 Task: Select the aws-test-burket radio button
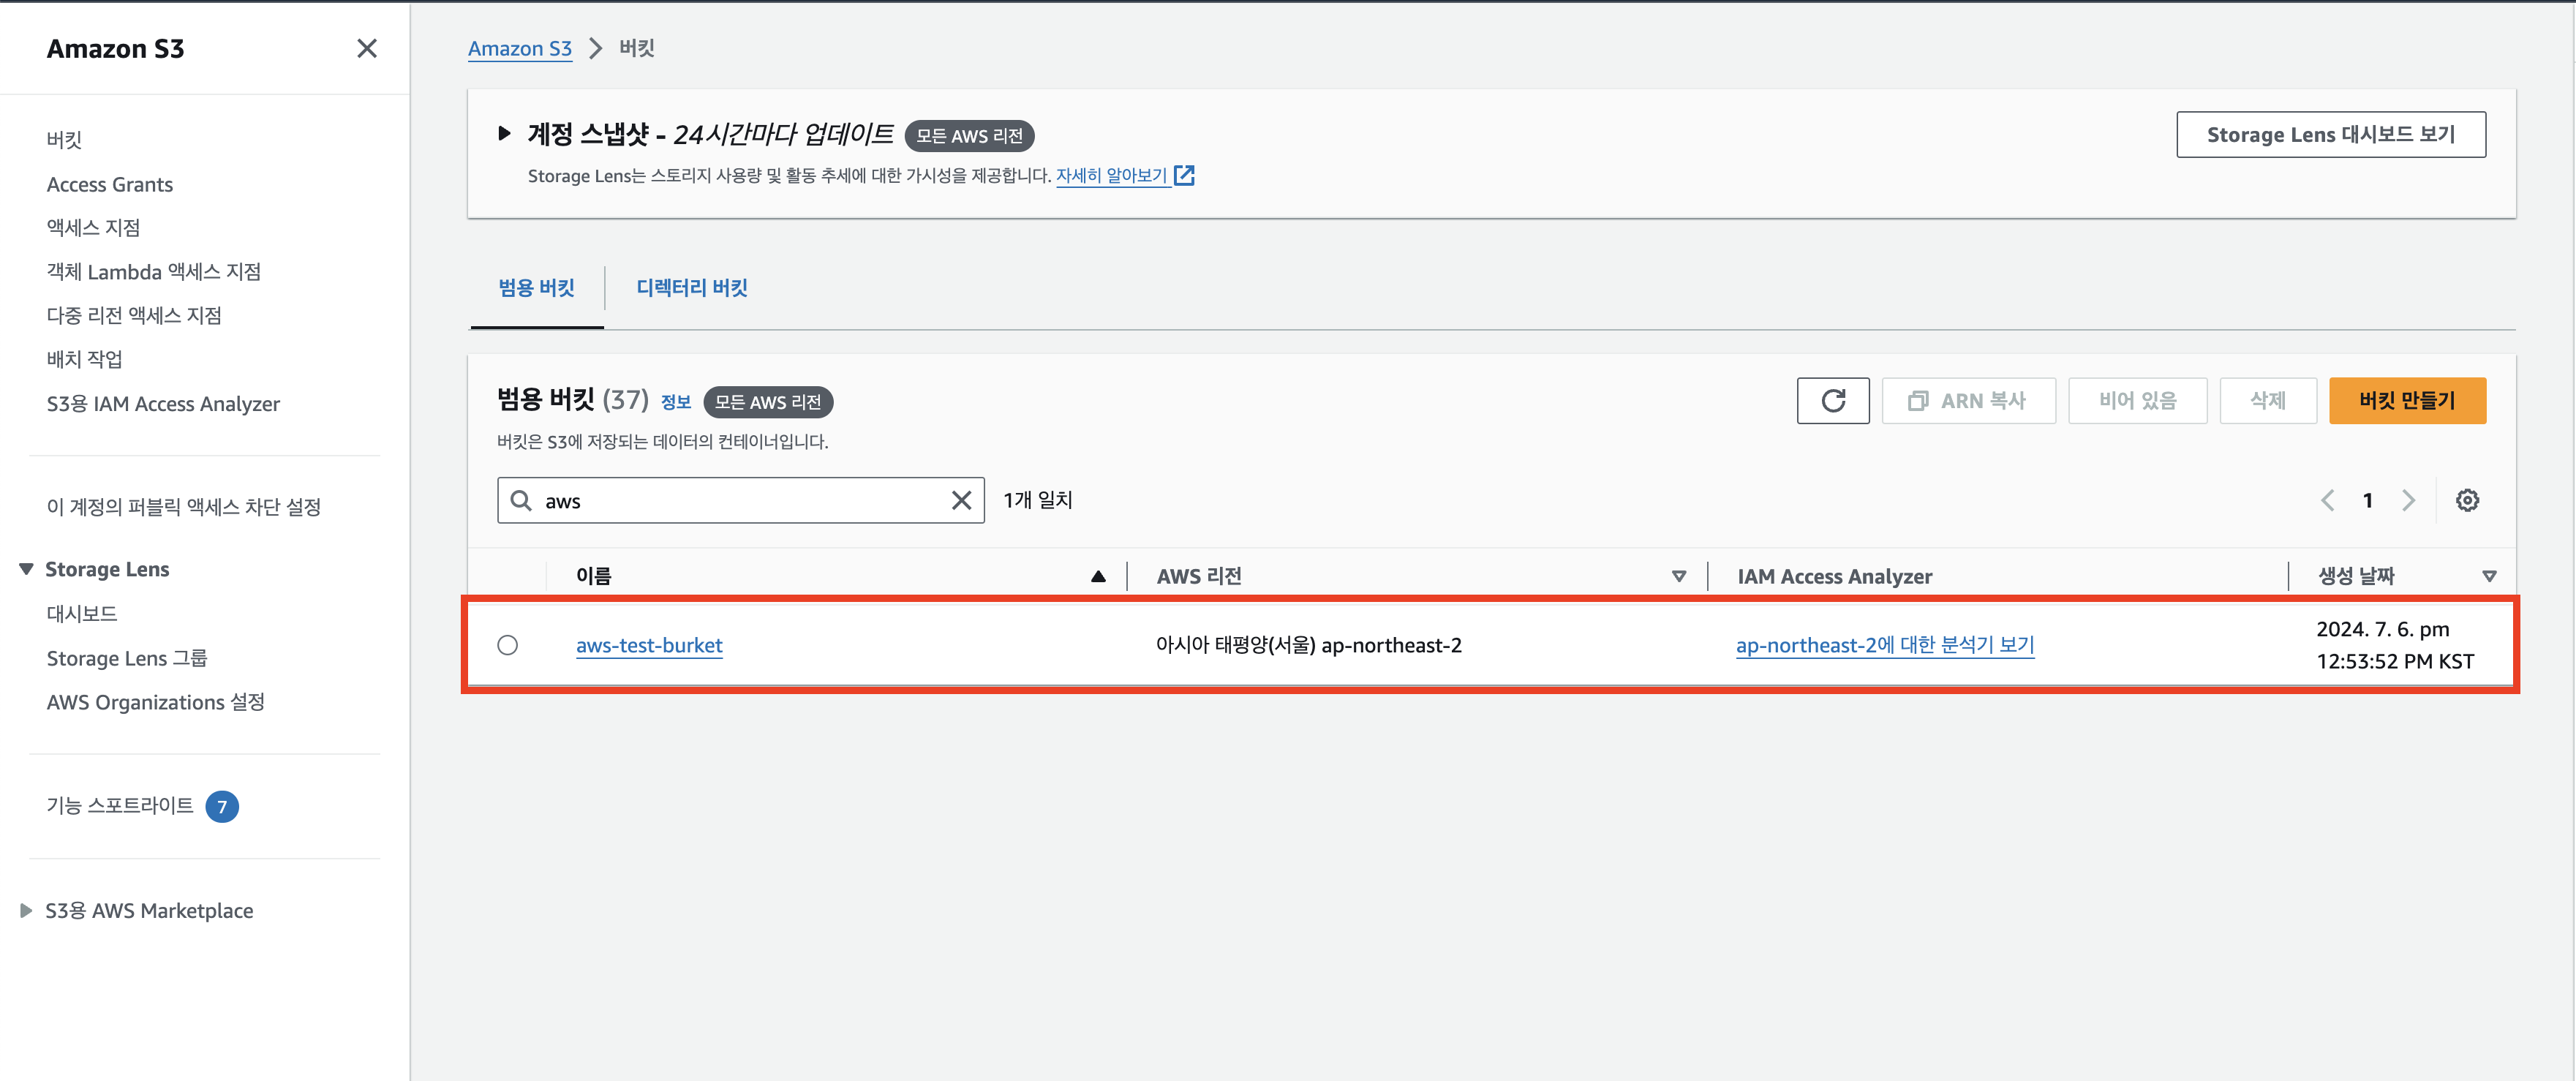508,645
